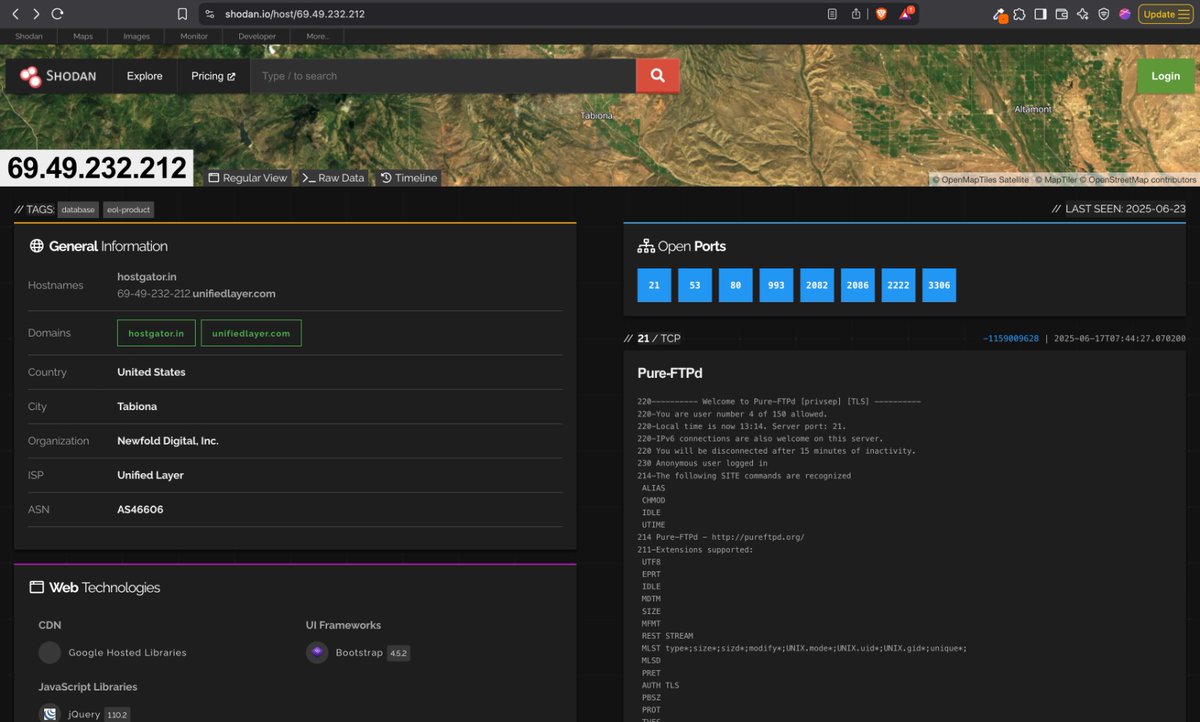Open the browser profile avatar
The width and height of the screenshot is (1200, 722).
click(1125, 14)
